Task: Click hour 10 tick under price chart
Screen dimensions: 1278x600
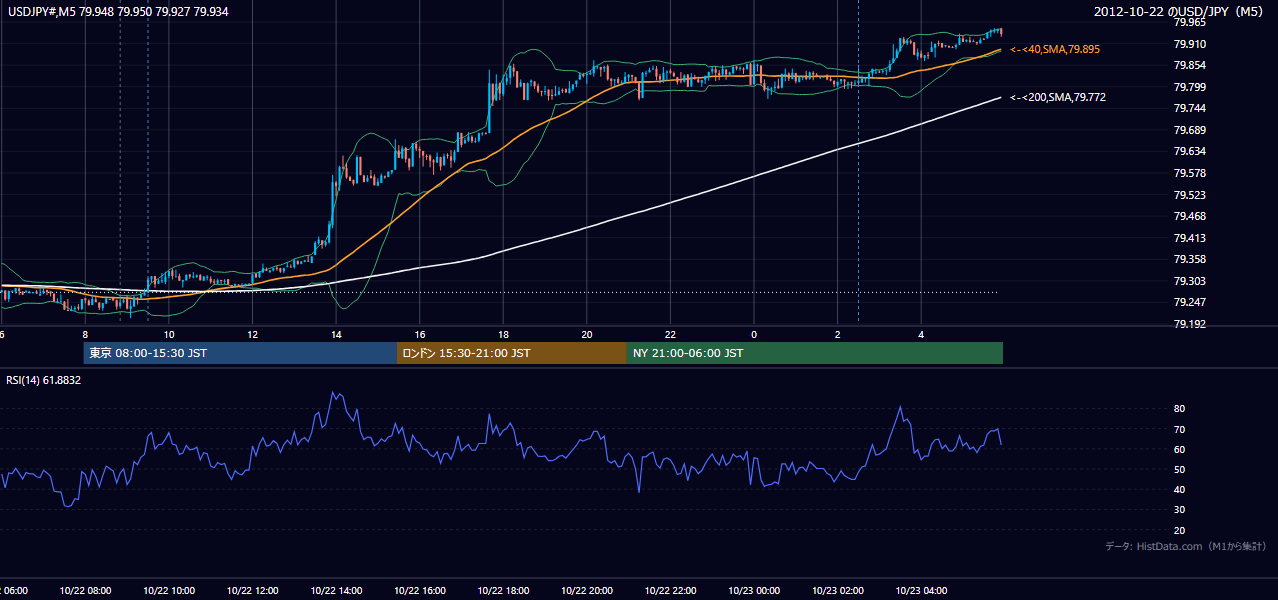Action: pyautogui.click(x=169, y=335)
